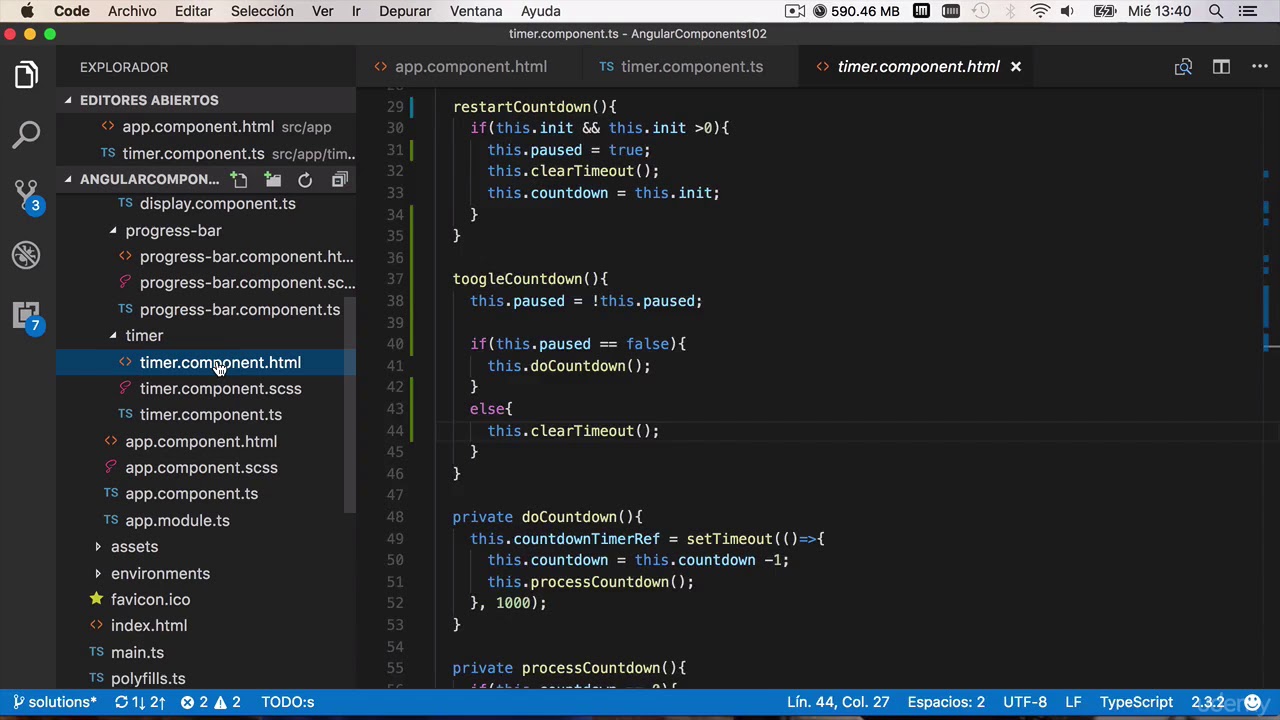Collapse all folders in explorer
The image size is (1280, 720).
pos(339,180)
